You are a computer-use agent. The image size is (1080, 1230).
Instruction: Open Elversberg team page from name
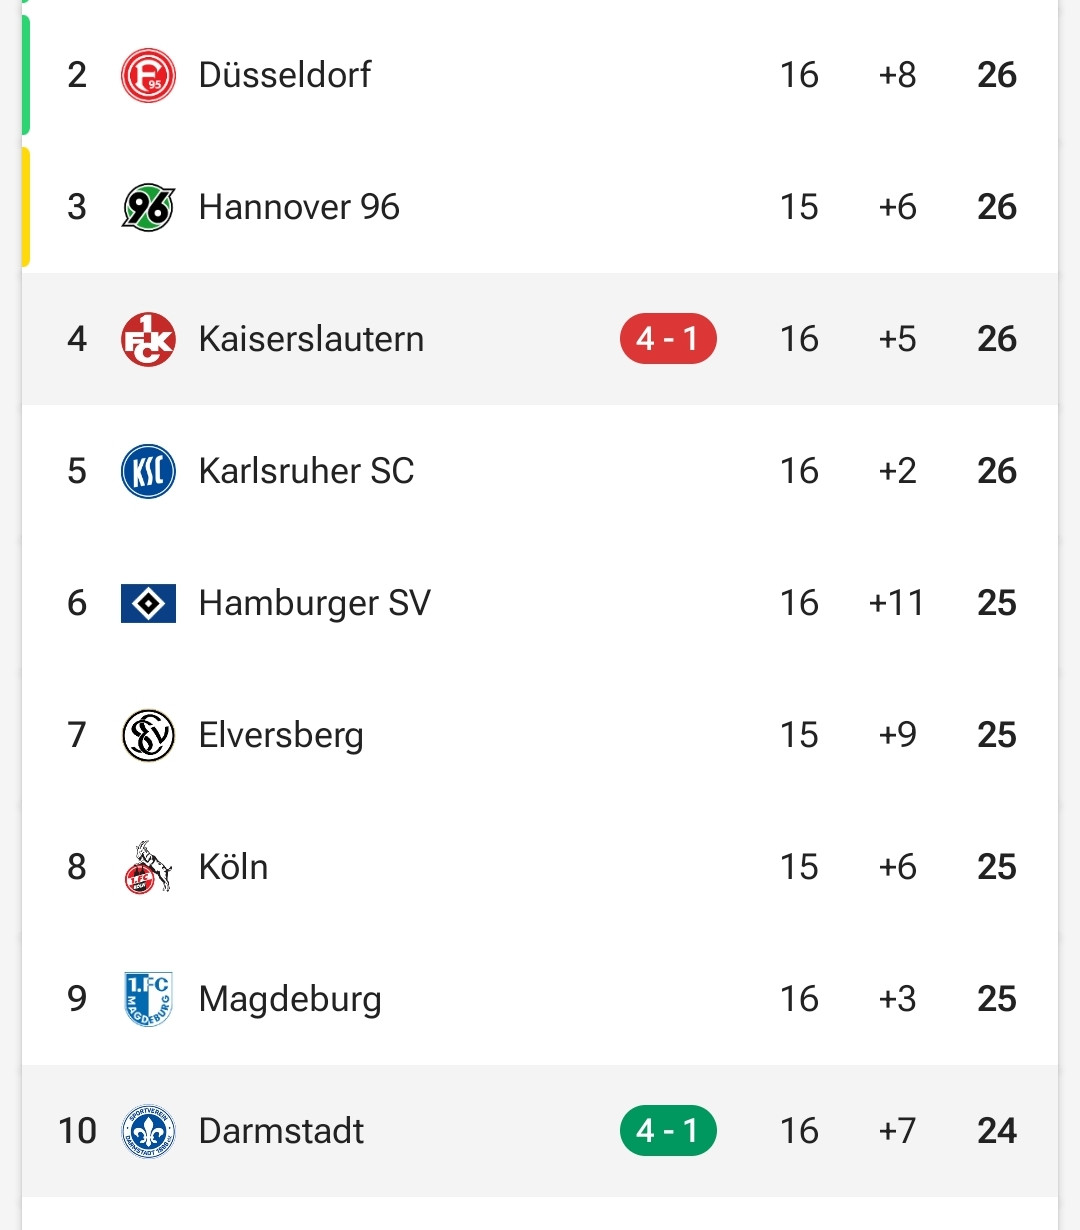[281, 735]
